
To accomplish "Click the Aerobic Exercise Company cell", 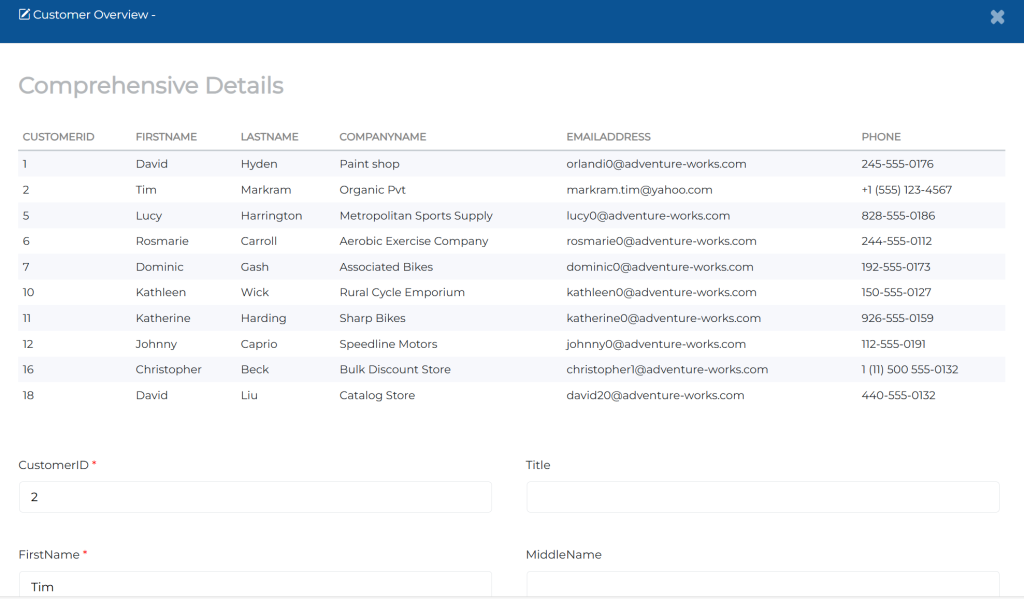I will [x=413, y=241].
